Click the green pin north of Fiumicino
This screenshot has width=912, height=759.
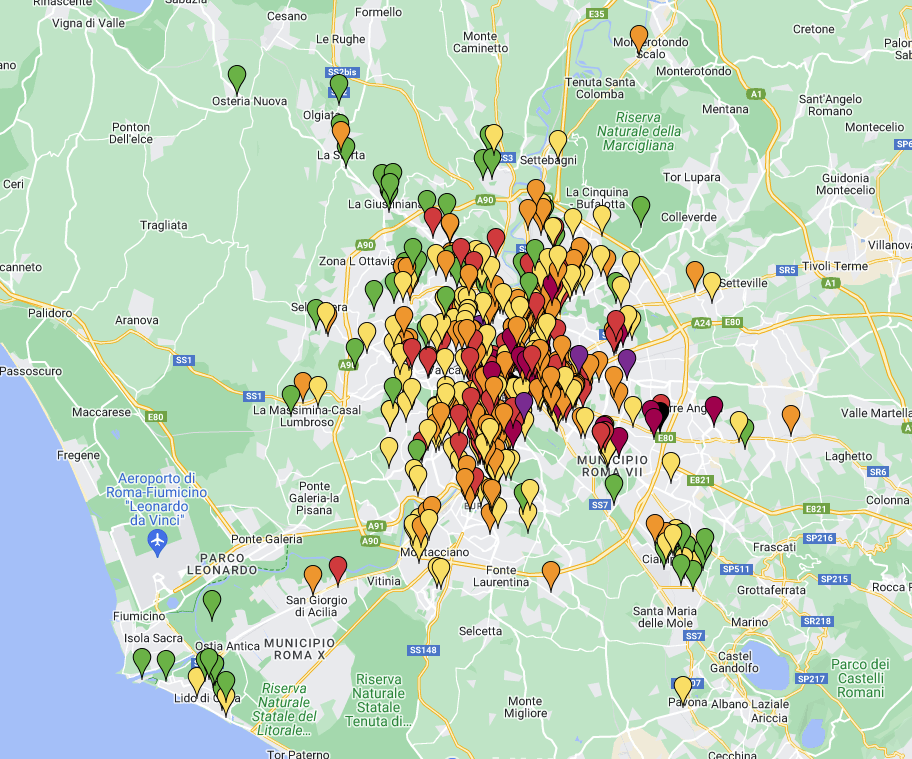pyautogui.click(x=212, y=603)
